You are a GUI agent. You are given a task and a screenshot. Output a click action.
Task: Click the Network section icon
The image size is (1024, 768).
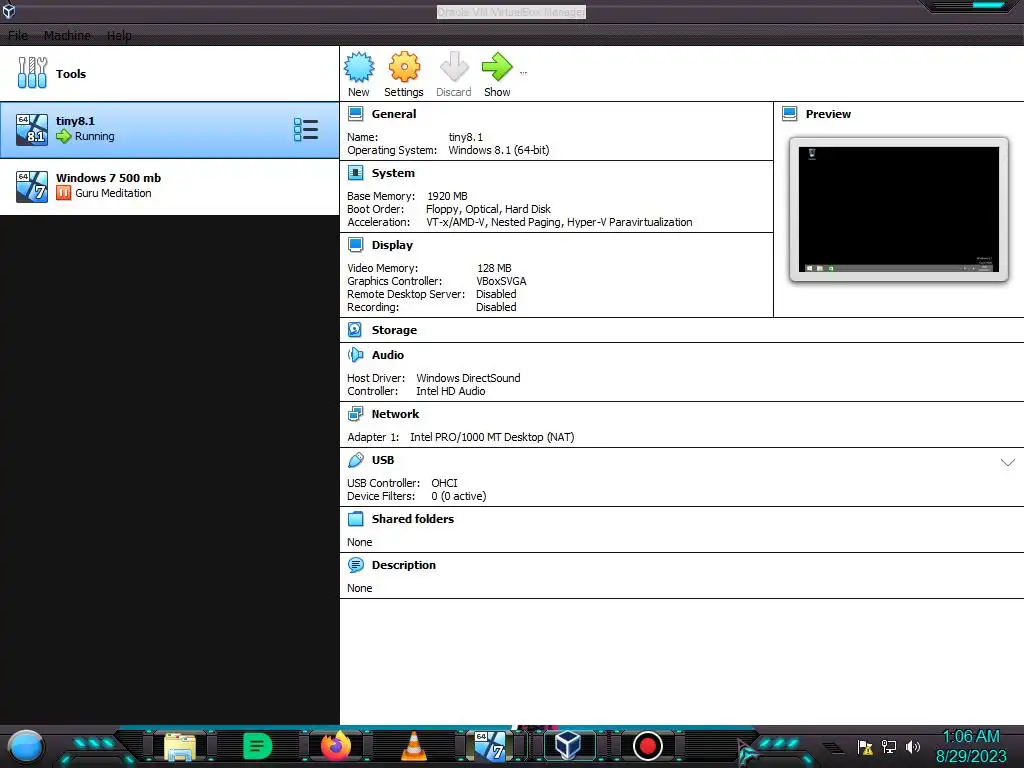coord(355,413)
